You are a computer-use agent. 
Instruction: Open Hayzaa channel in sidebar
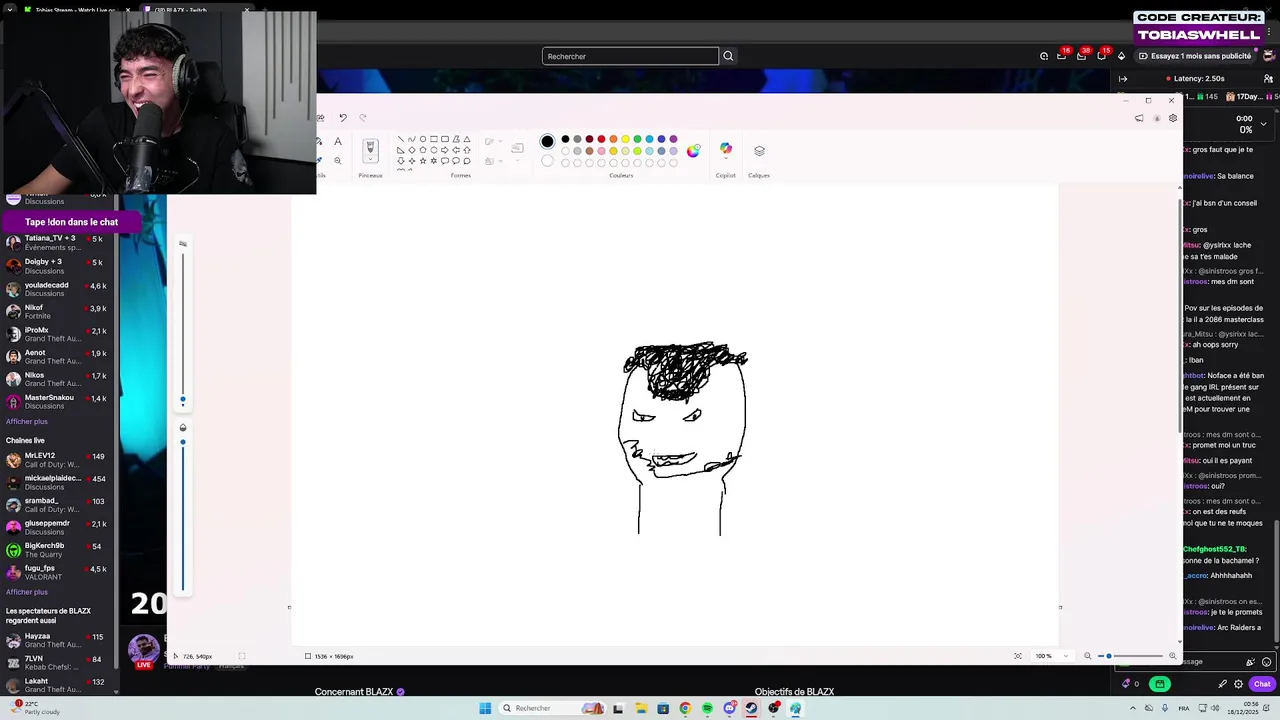tap(58, 640)
